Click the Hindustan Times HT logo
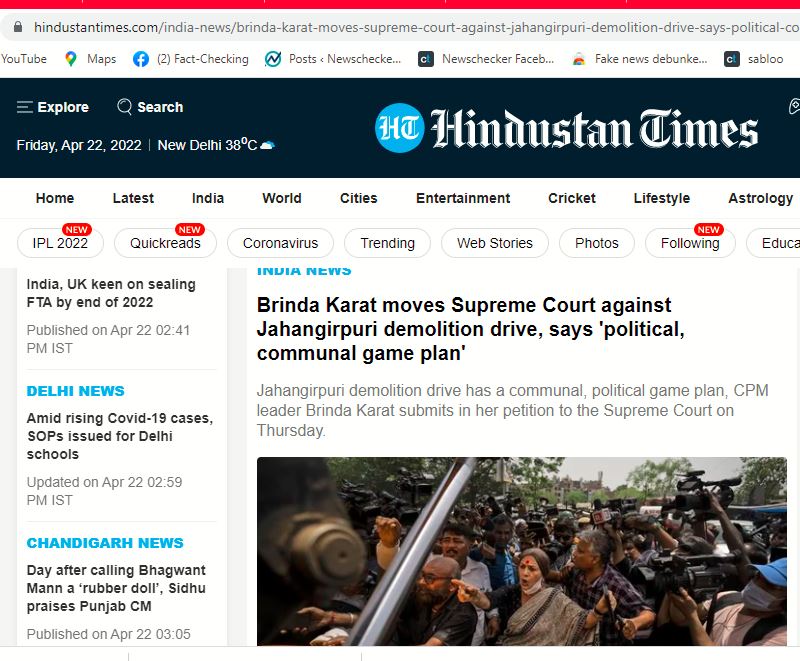 click(x=400, y=129)
